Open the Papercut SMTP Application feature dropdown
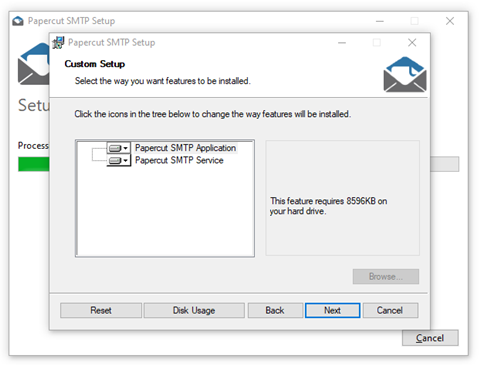 pyautogui.click(x=118, y=148)
